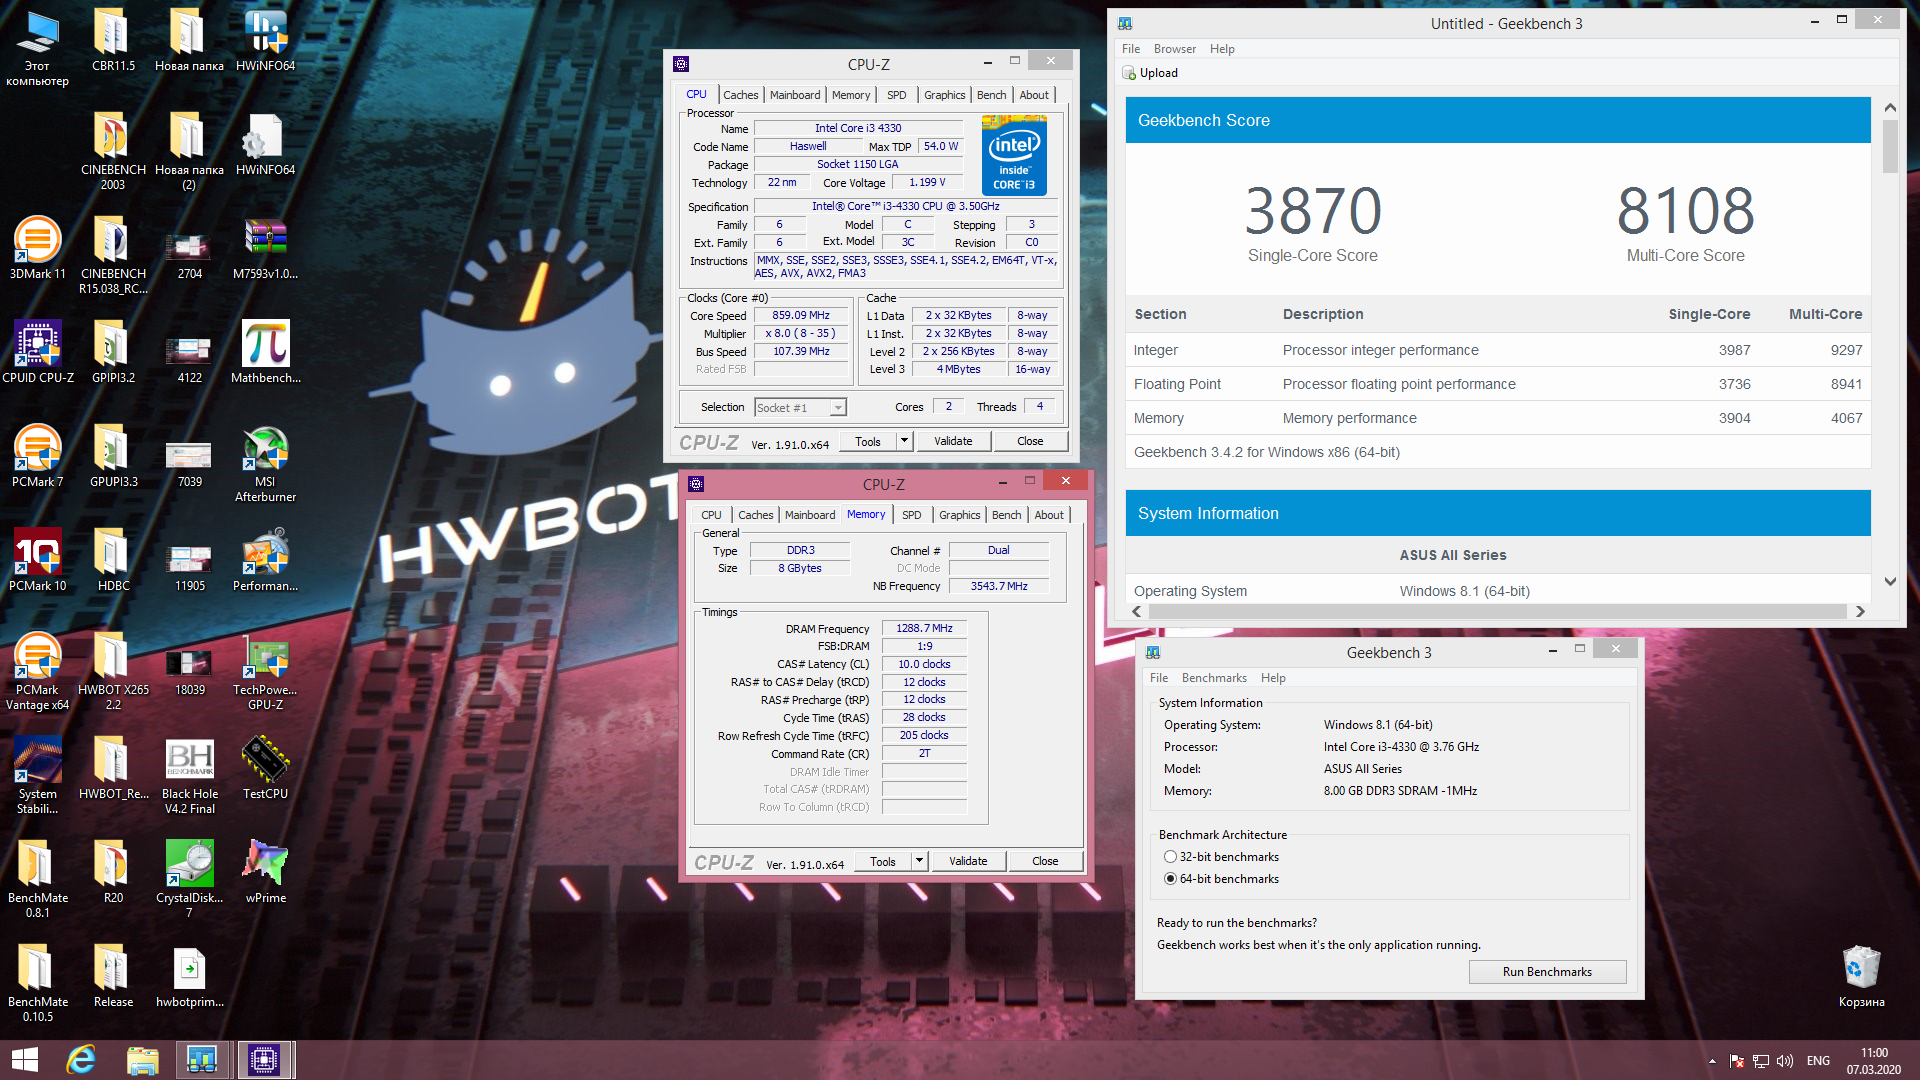Click the ENG language indicator
The height and width of the screenshot is (1080, 1920).
tap(1818, 1061)
